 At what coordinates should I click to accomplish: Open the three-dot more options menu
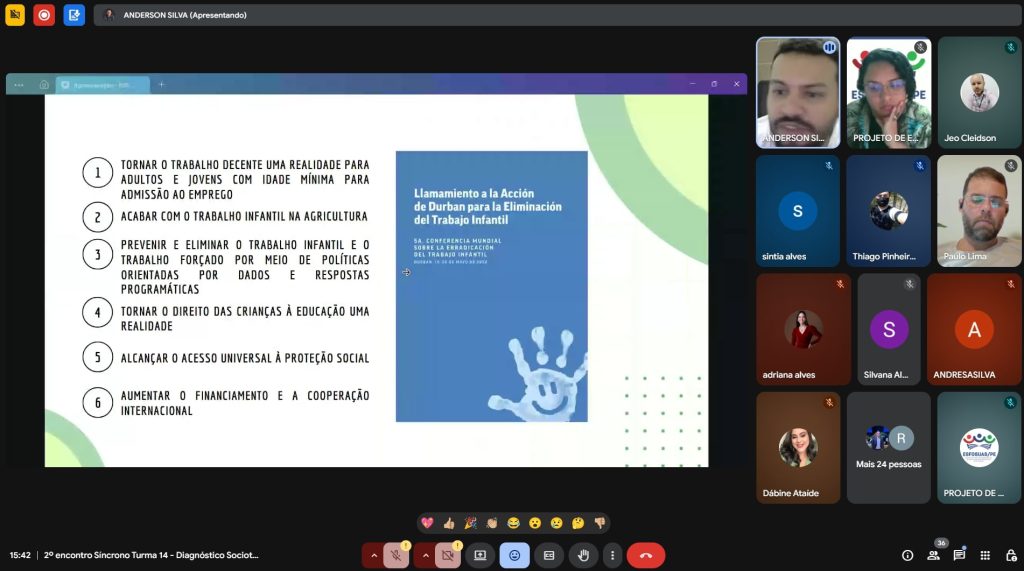612,555
